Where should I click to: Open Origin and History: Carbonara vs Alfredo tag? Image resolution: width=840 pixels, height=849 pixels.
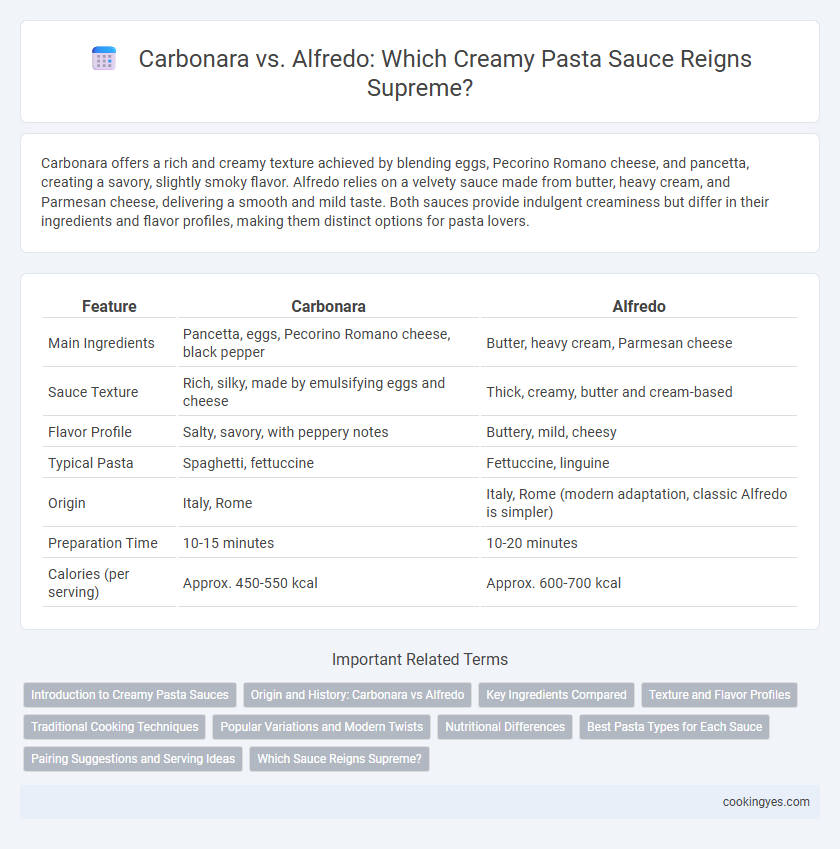coord(357,695)
